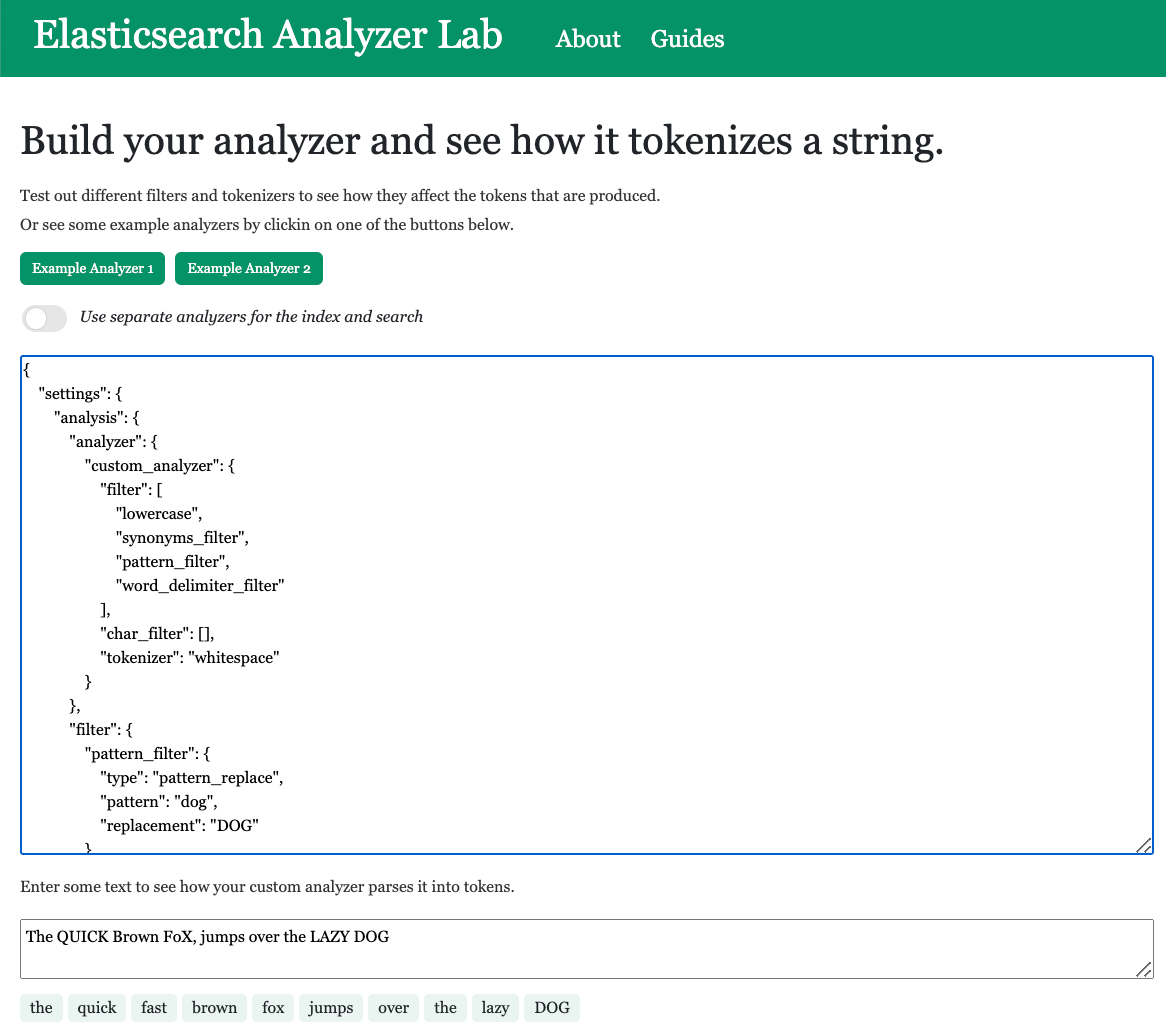Select the DOG token chip
The image size is (1166, 1034).
551,1007
